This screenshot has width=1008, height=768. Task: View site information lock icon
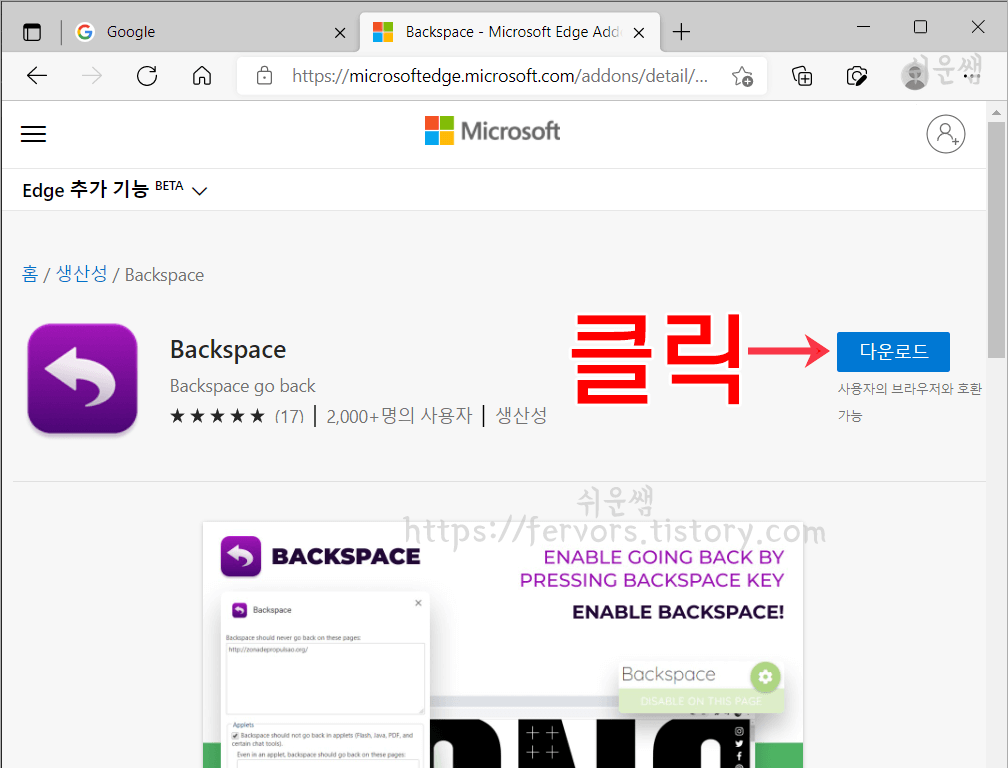(x=264, y=76)
